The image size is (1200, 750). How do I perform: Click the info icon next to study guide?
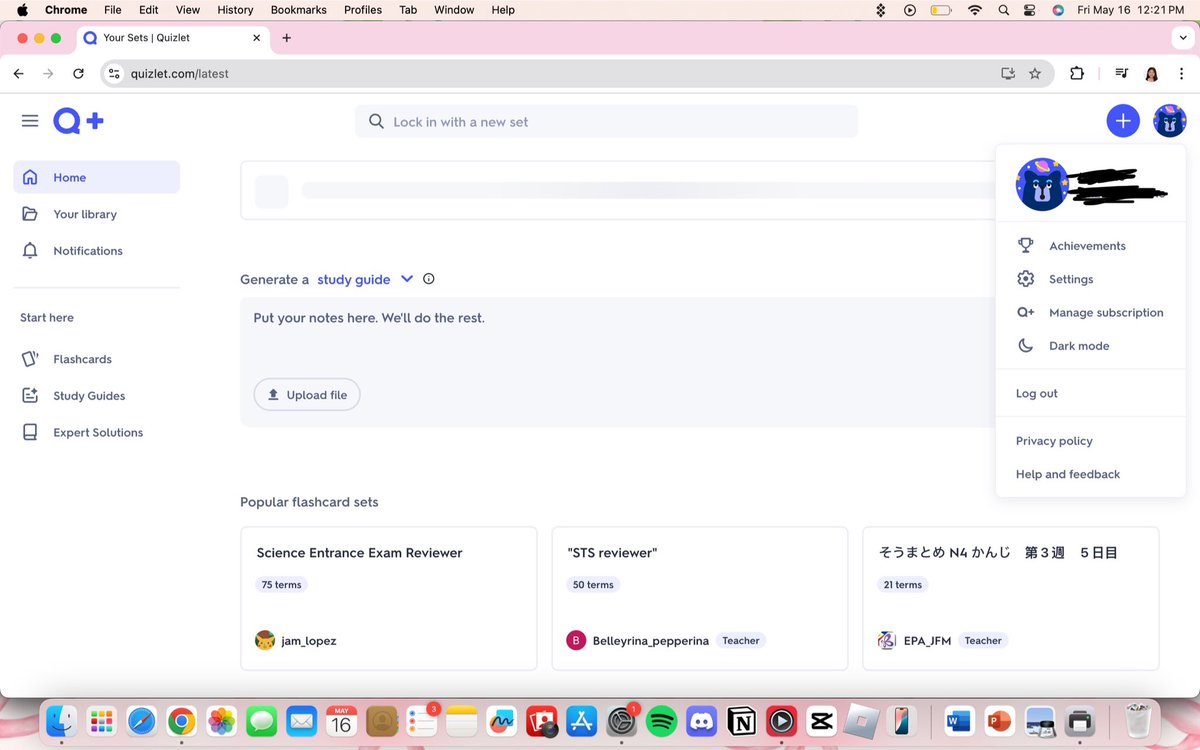click(429, 279)
